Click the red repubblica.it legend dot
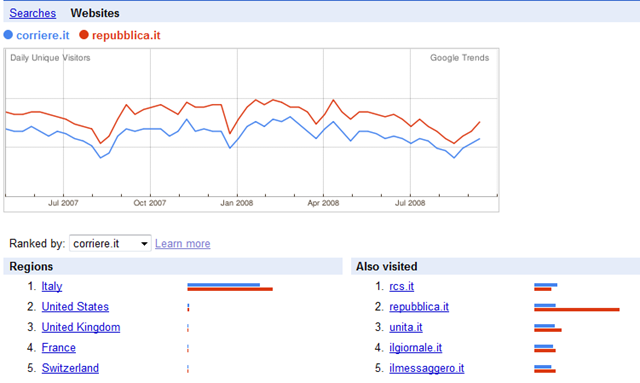This screenshot has height=383, width=640. [x=84, y=35]
